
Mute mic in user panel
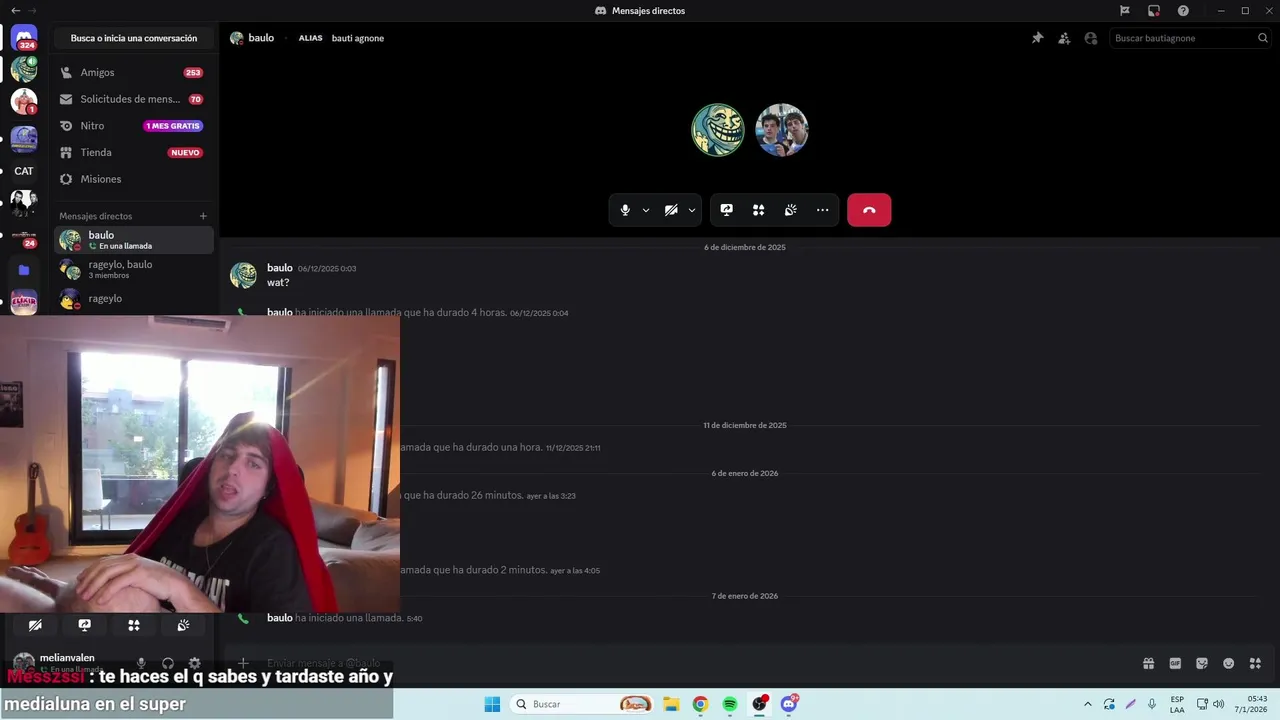(x=141, y=663)
